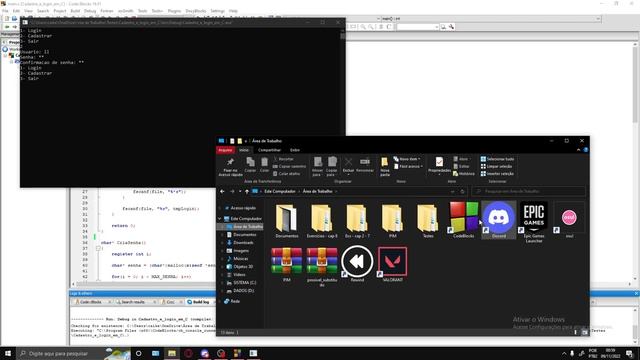Refresh the File Explorer address bar
The height and width of the screenshot is (360, 640).
[x=462, y=191]
